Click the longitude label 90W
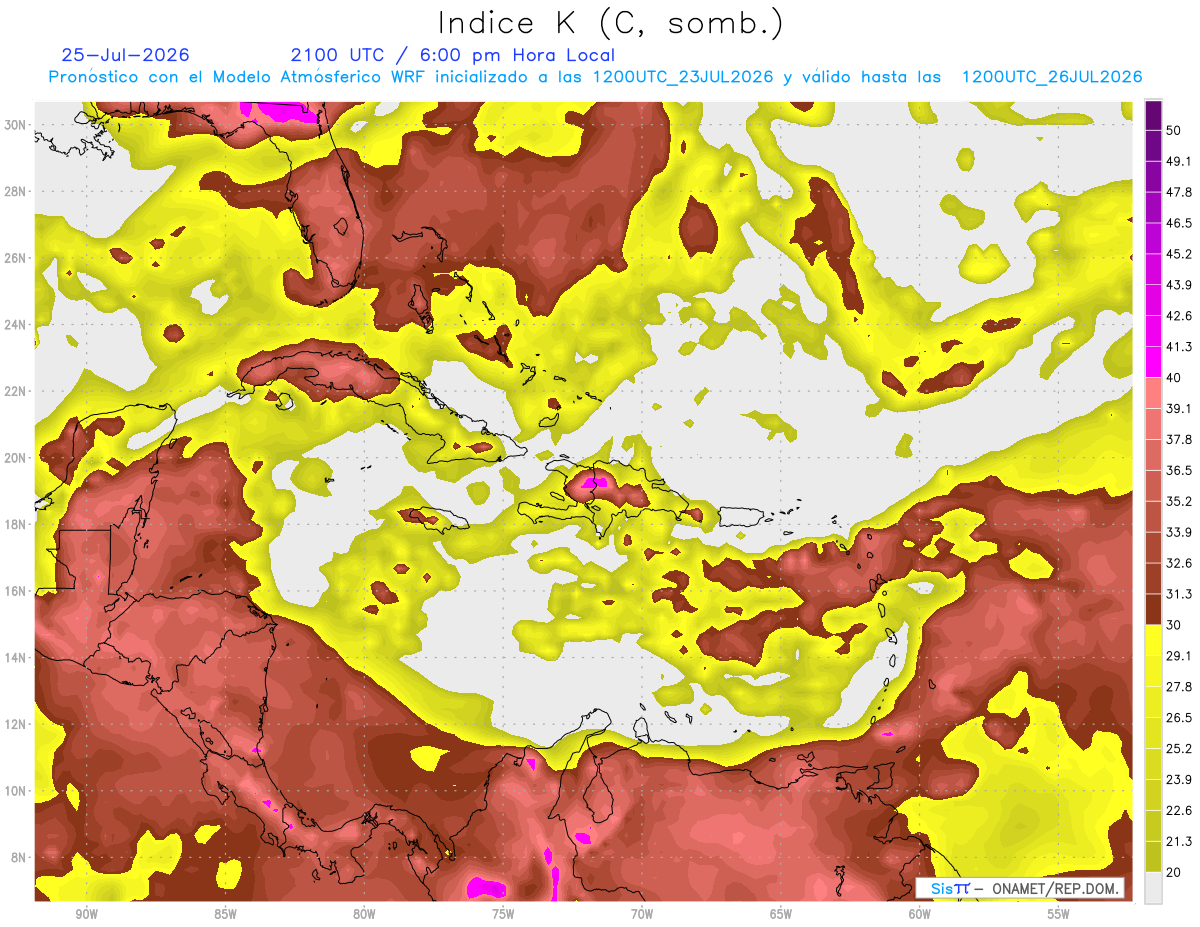 (x=86, y=915)
